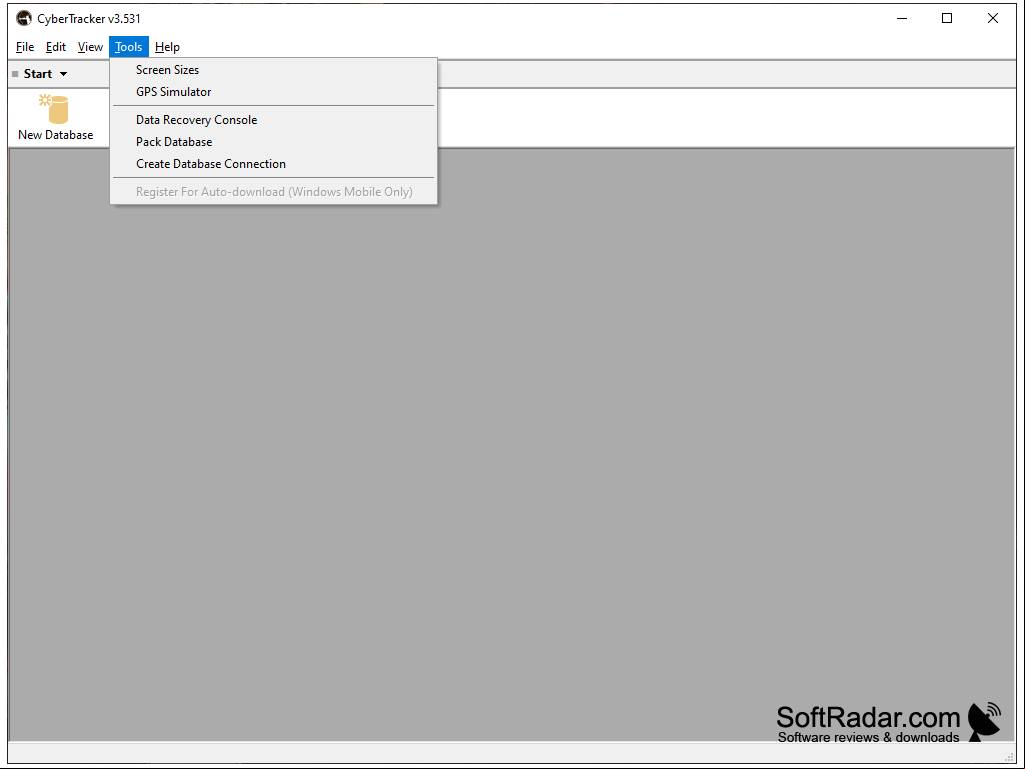Select Pack Database menu entry
1025x769 pixels.
(x=273, y=142)
